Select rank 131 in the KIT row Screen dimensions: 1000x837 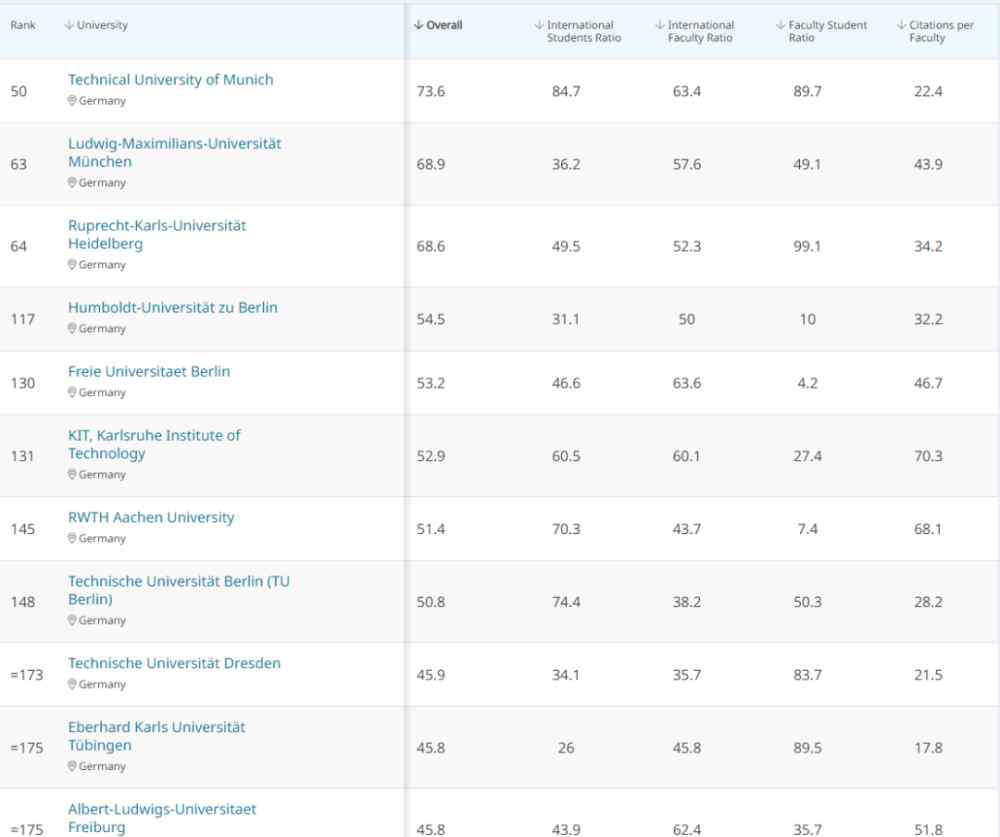coord(22,456)
